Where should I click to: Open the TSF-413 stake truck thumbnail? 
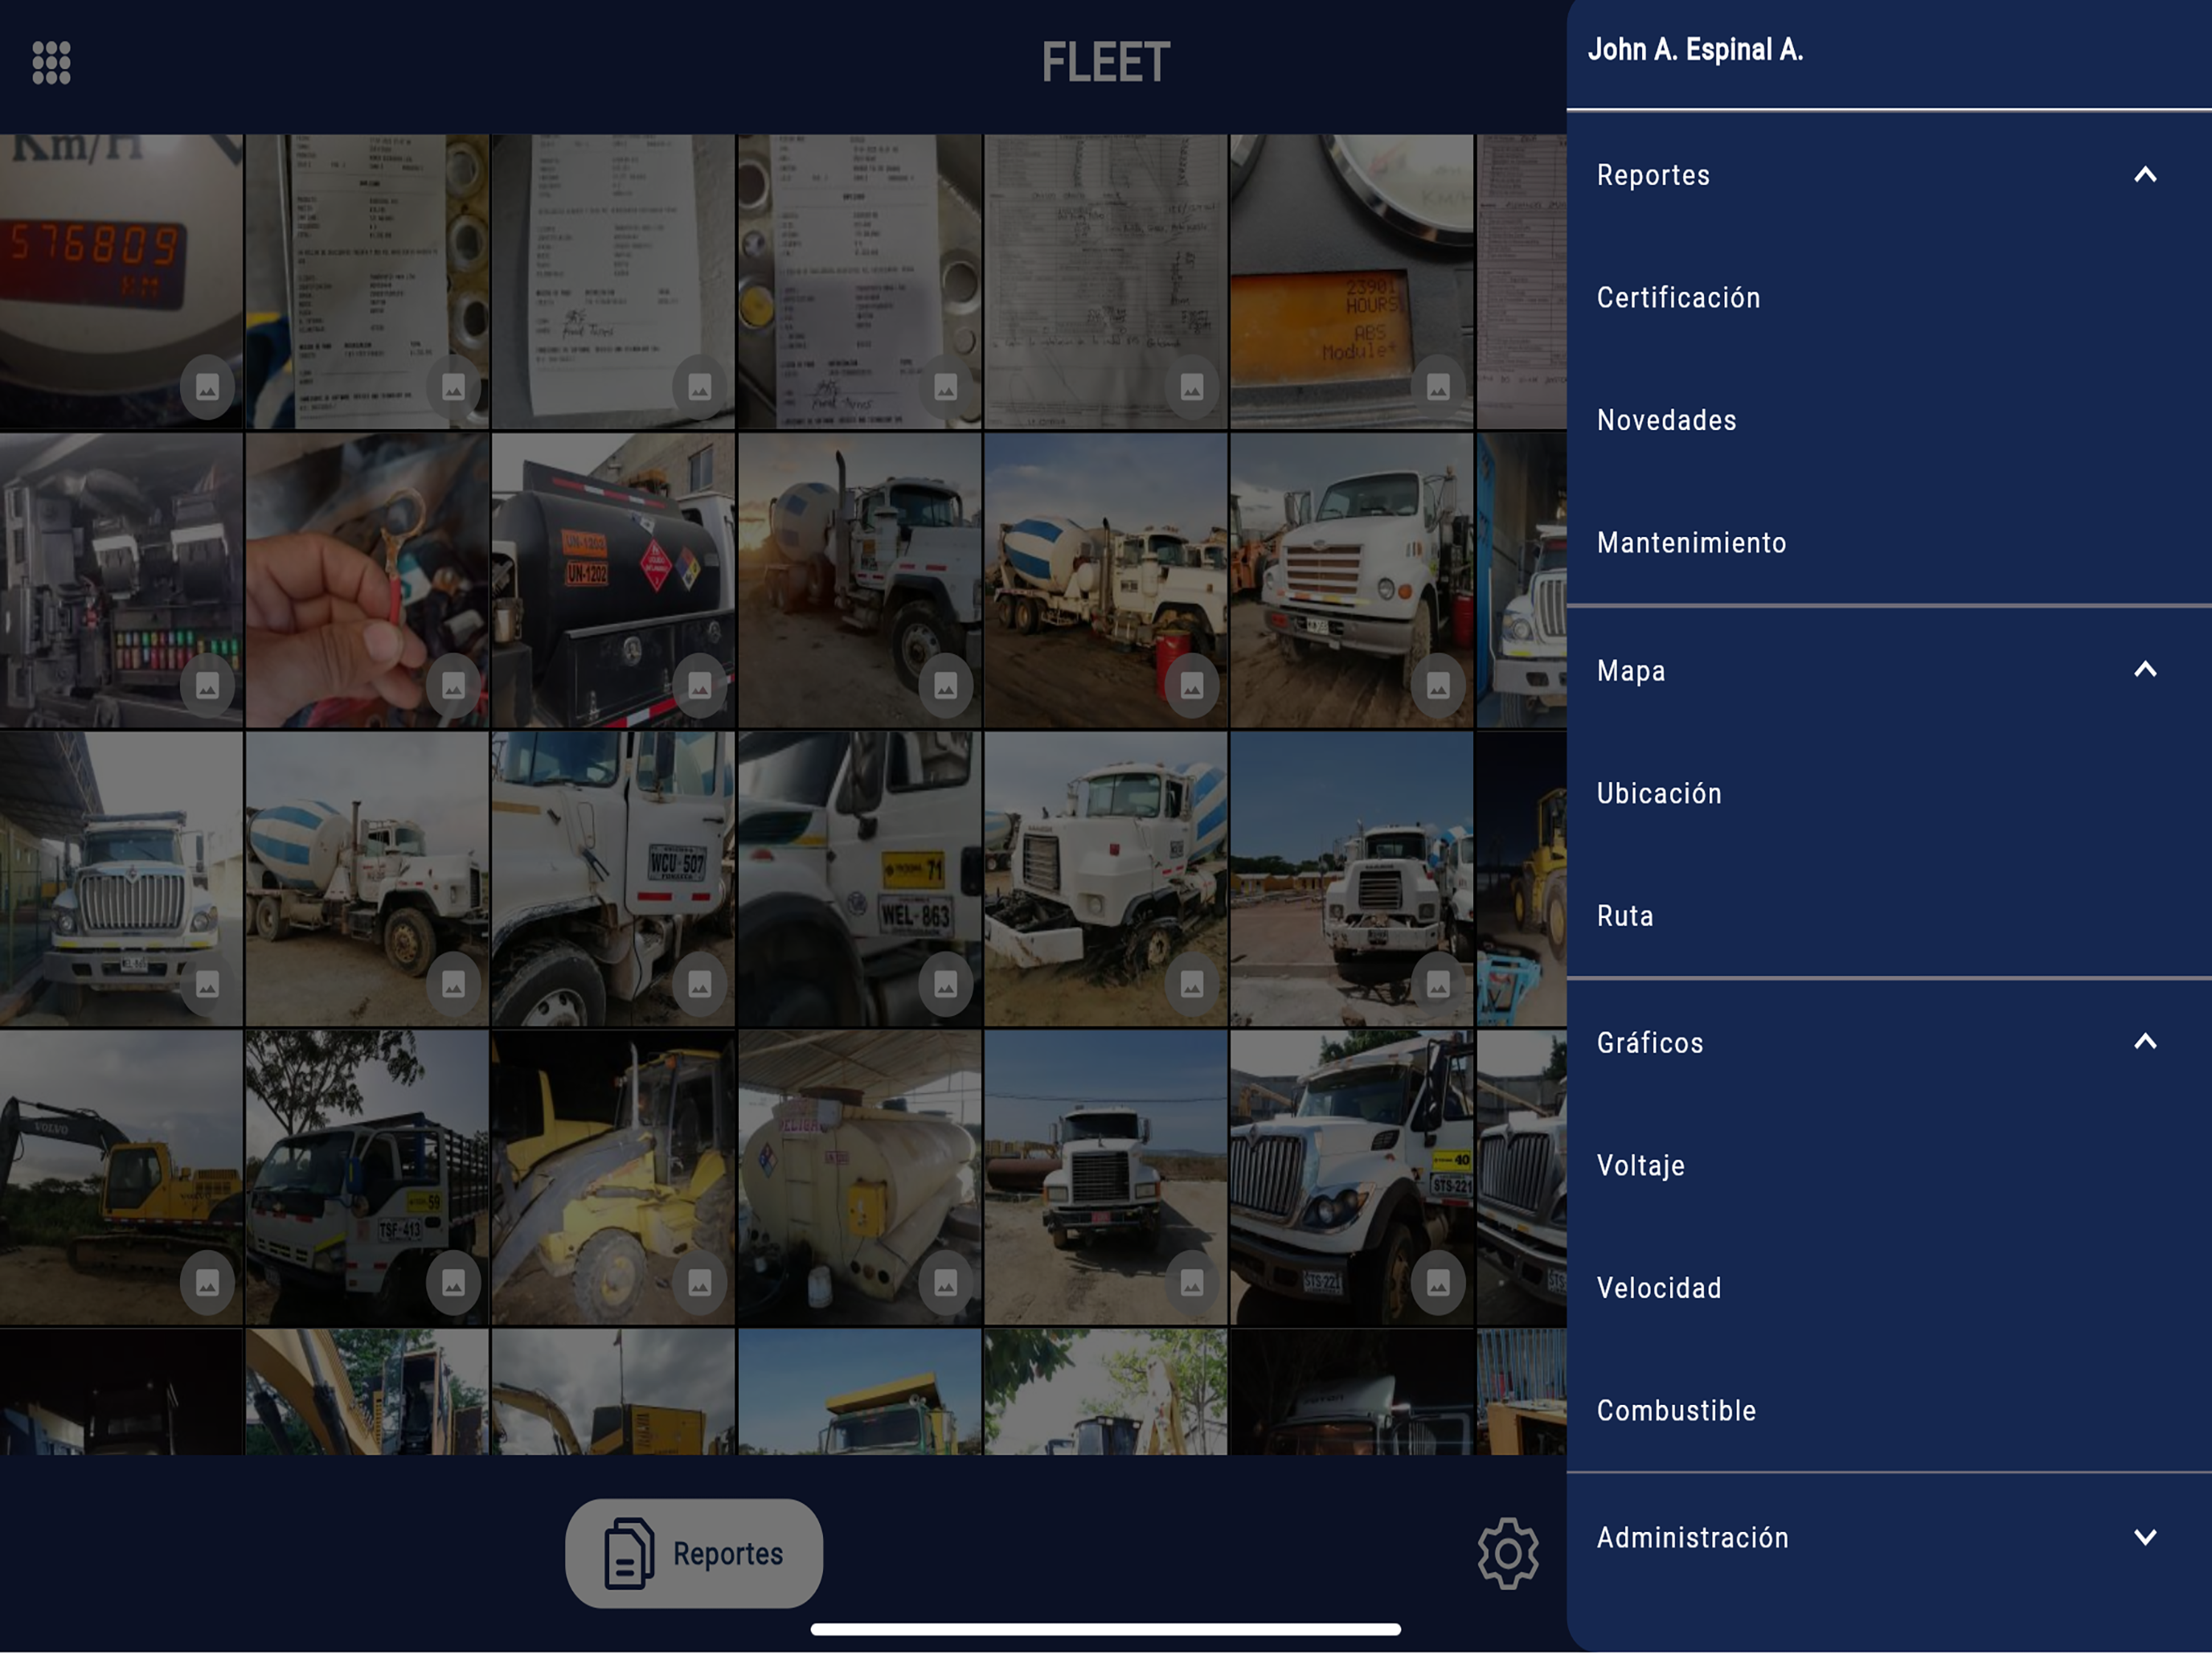coord(367,1178)
